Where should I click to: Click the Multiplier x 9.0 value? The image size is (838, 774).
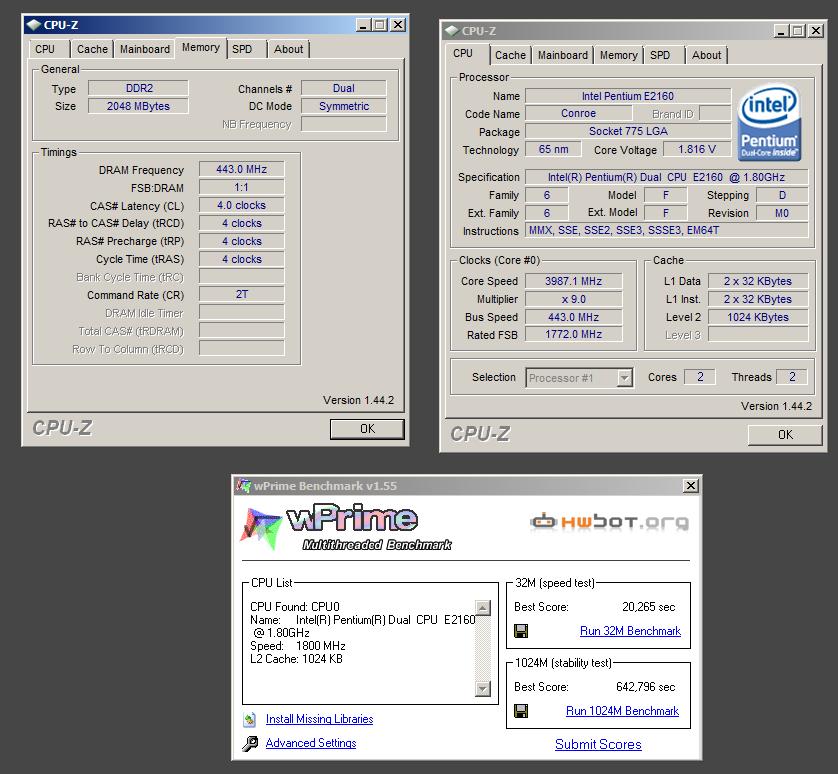(573, 299)
